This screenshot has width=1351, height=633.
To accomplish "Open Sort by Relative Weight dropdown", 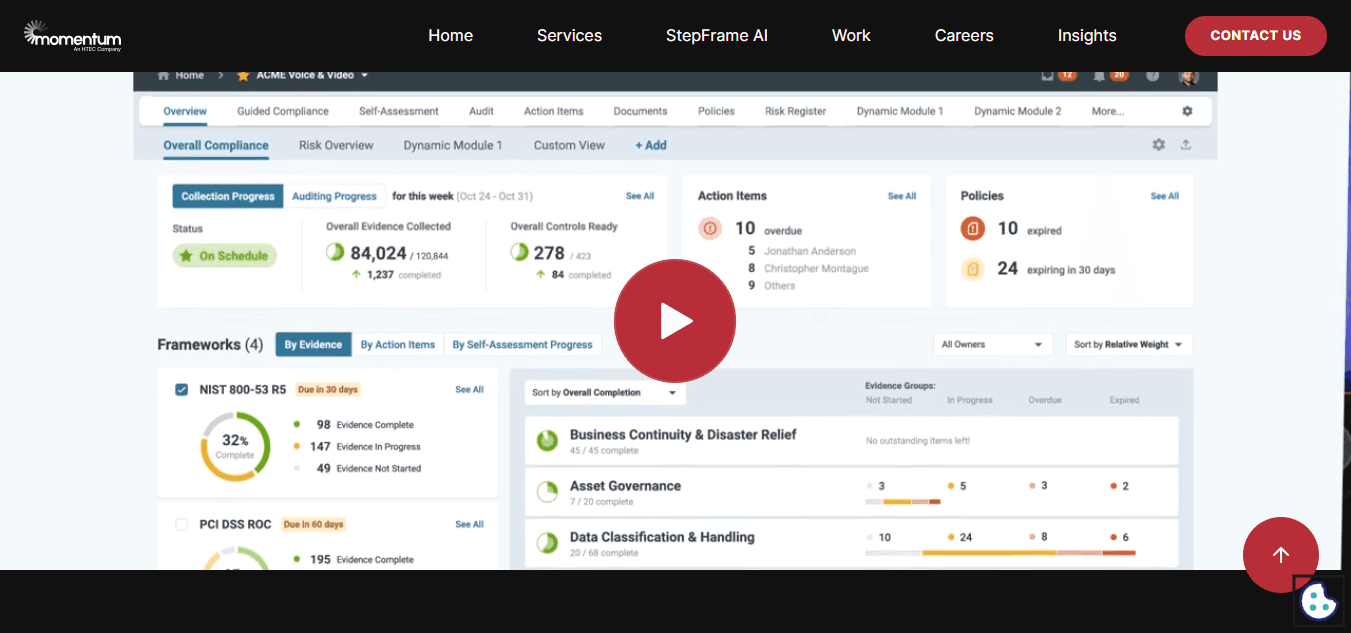I will 1129,345.
